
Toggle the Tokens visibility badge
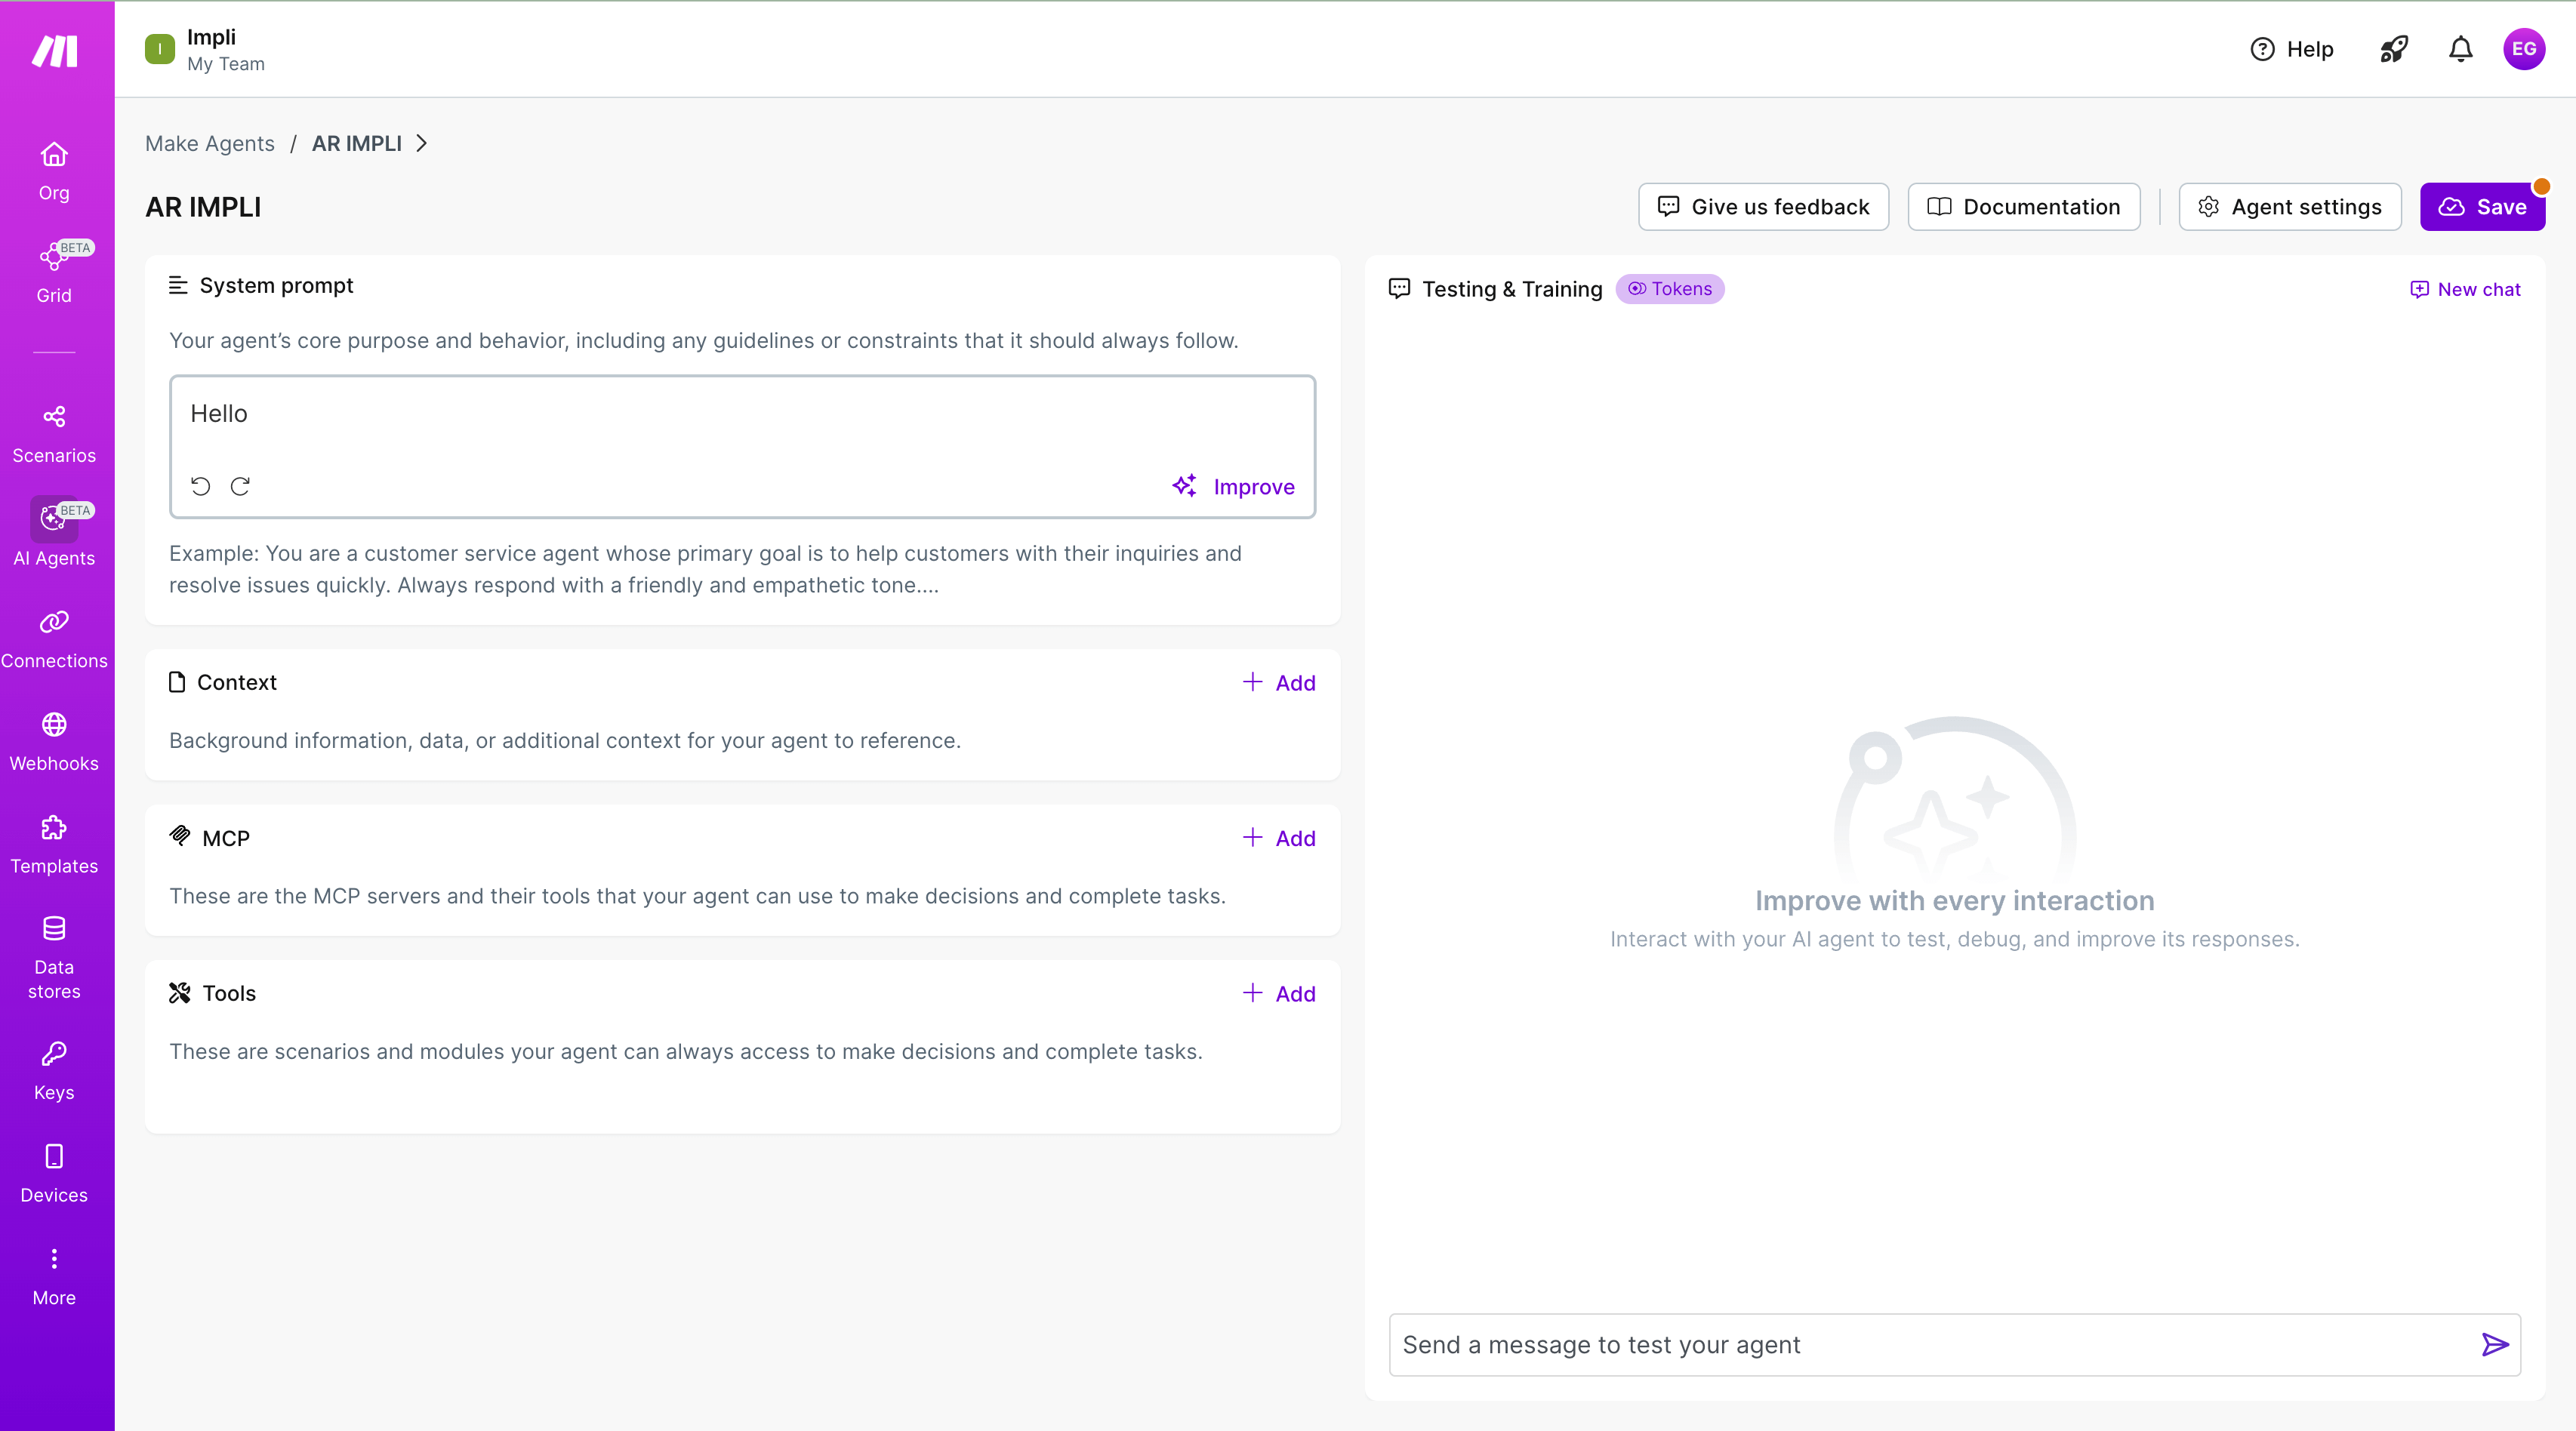coord(1669,289)
